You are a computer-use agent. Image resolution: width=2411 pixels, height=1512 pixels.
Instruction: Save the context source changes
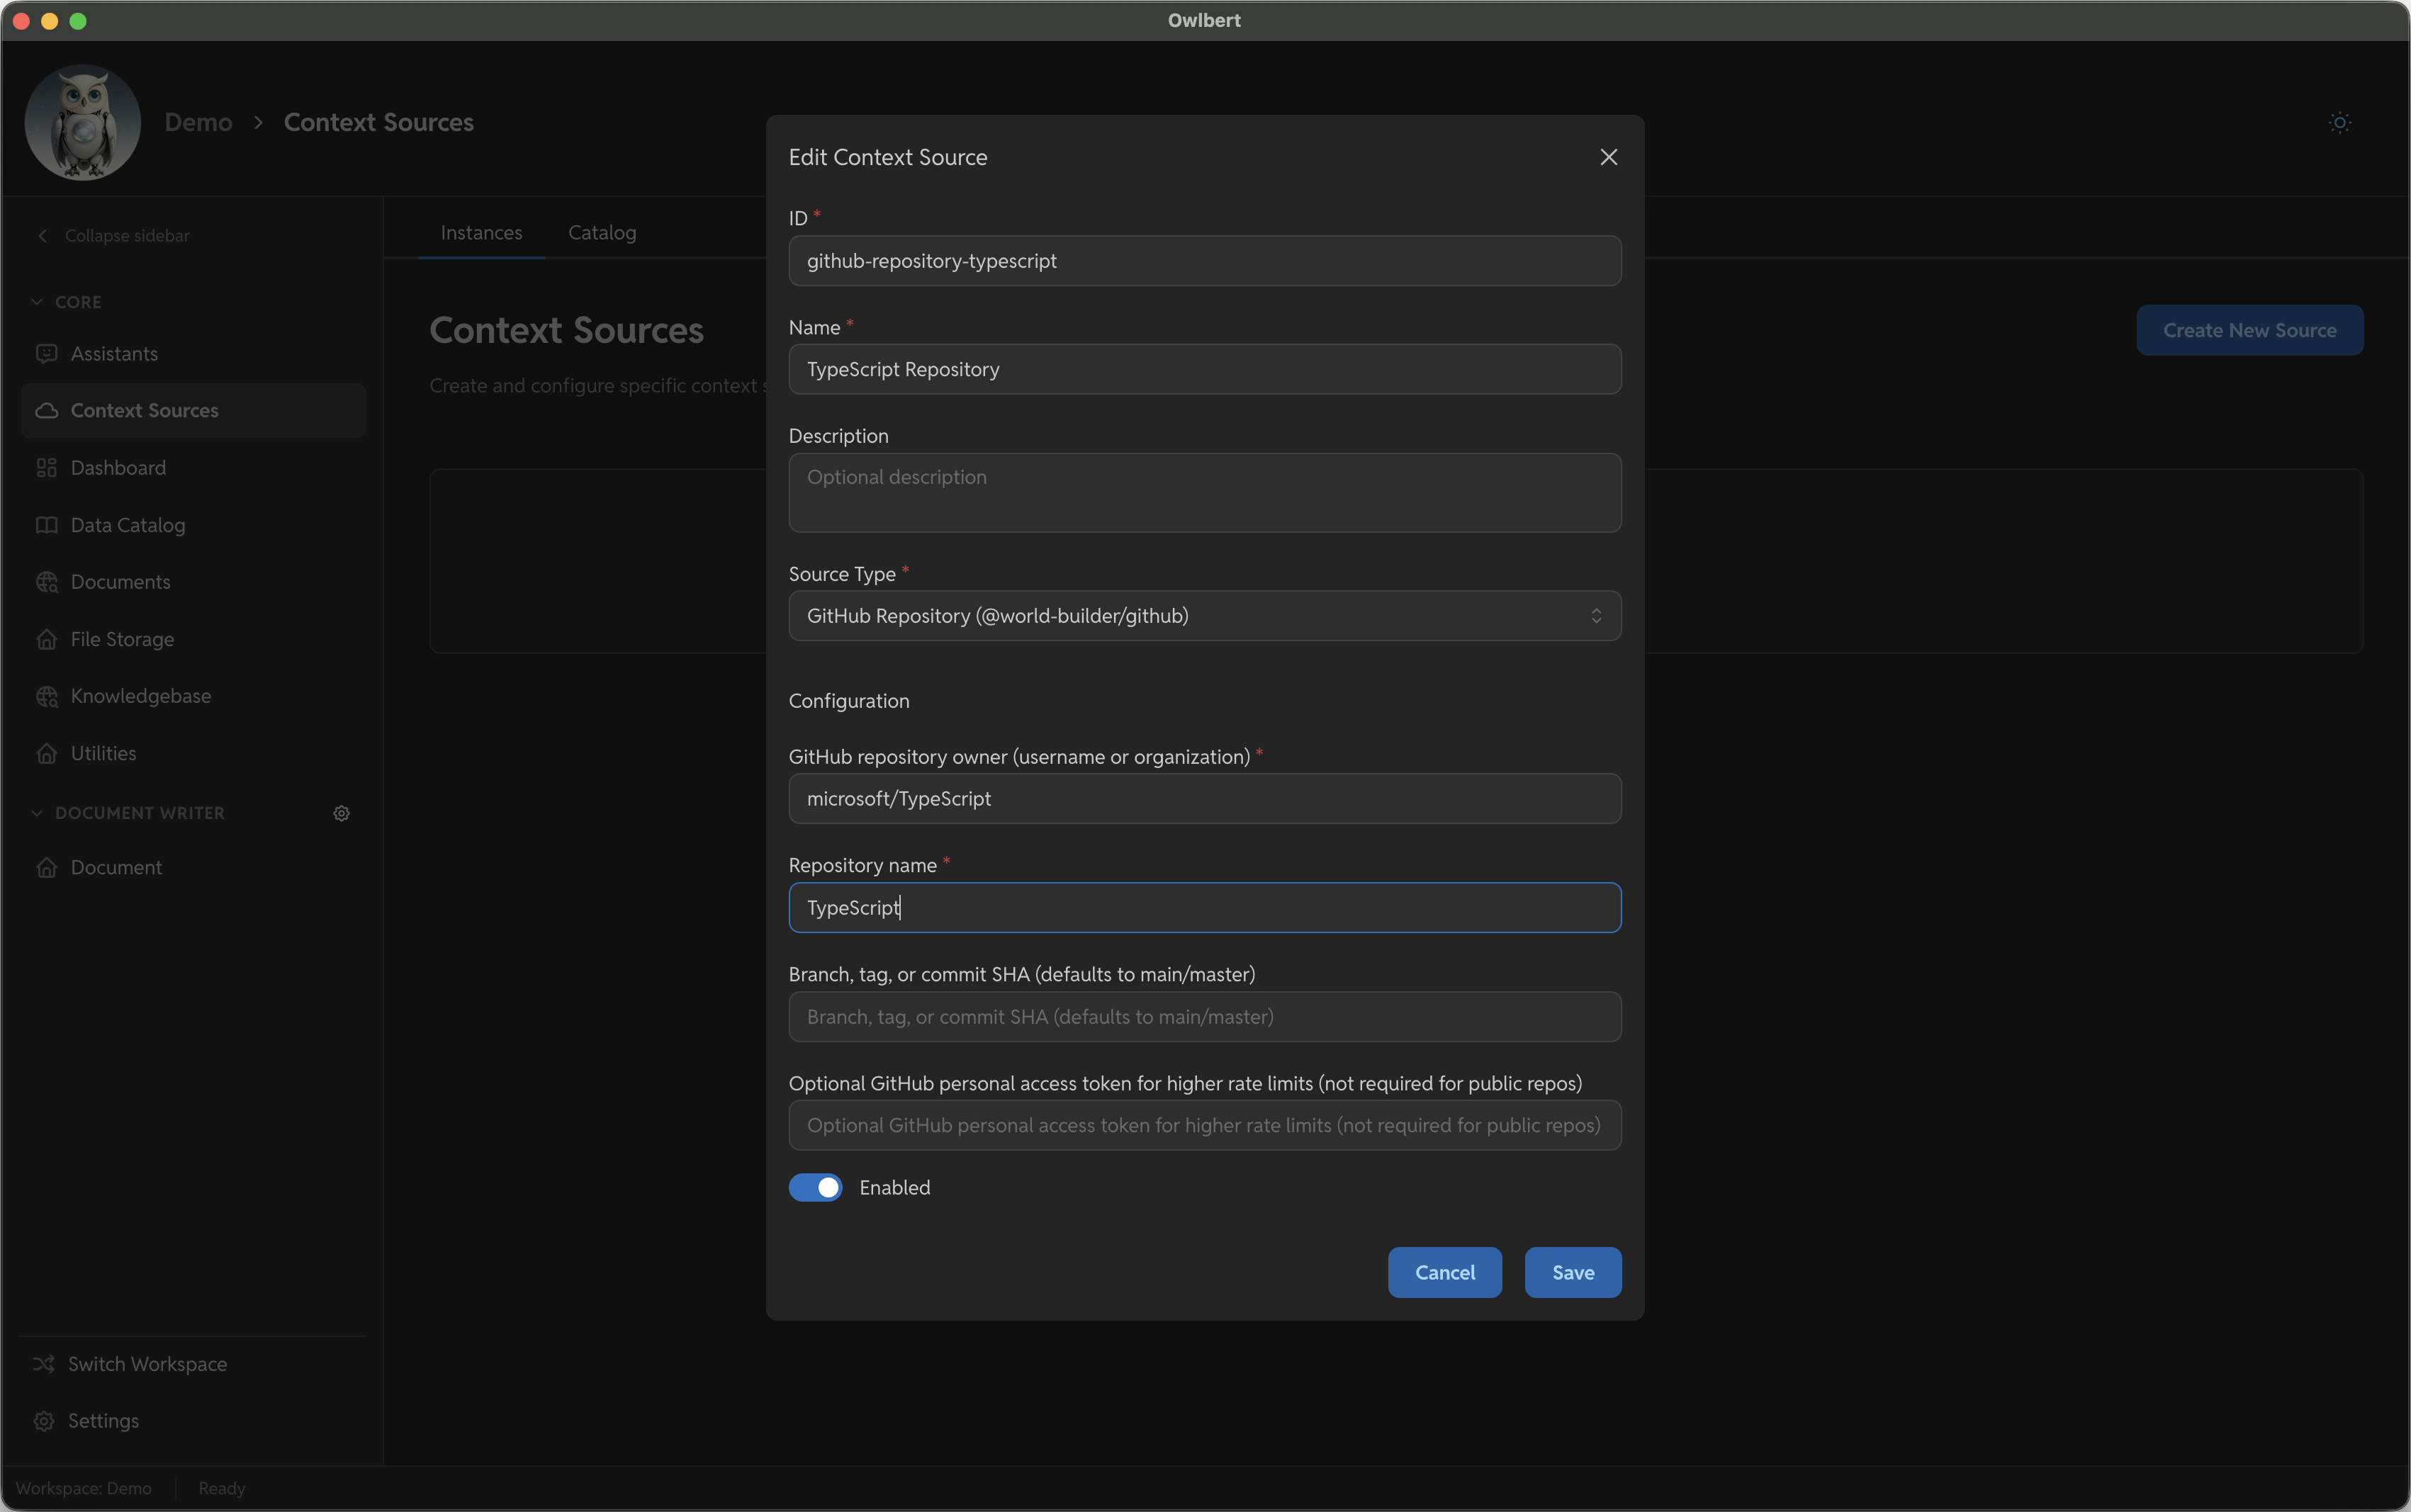[x=1572, y=1272]
